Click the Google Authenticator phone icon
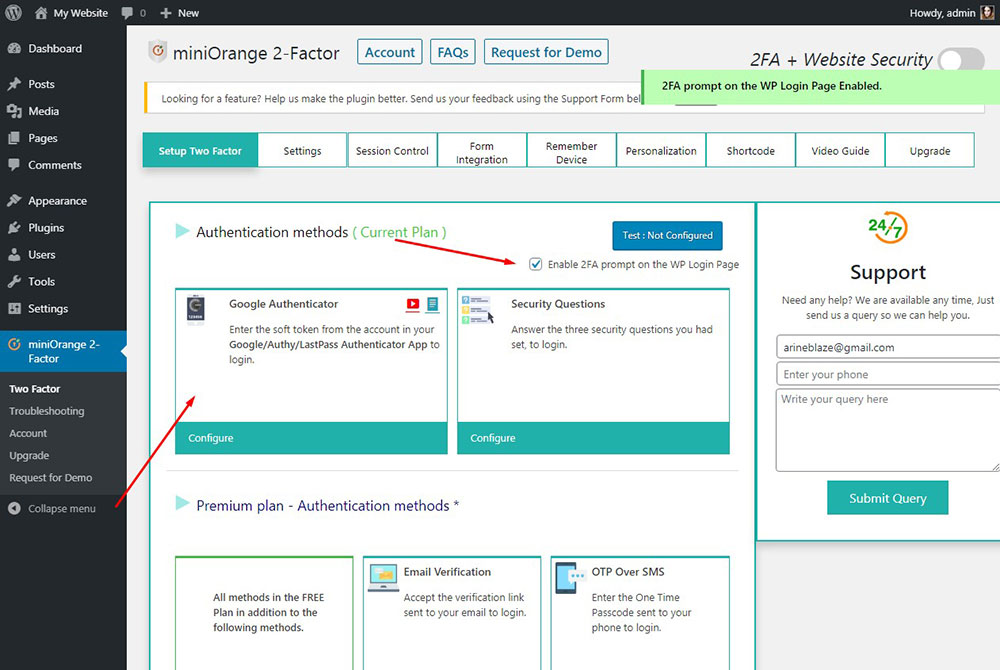This screenshot has width=1000, height=670. pyautogui.click(x=195, y=310)
